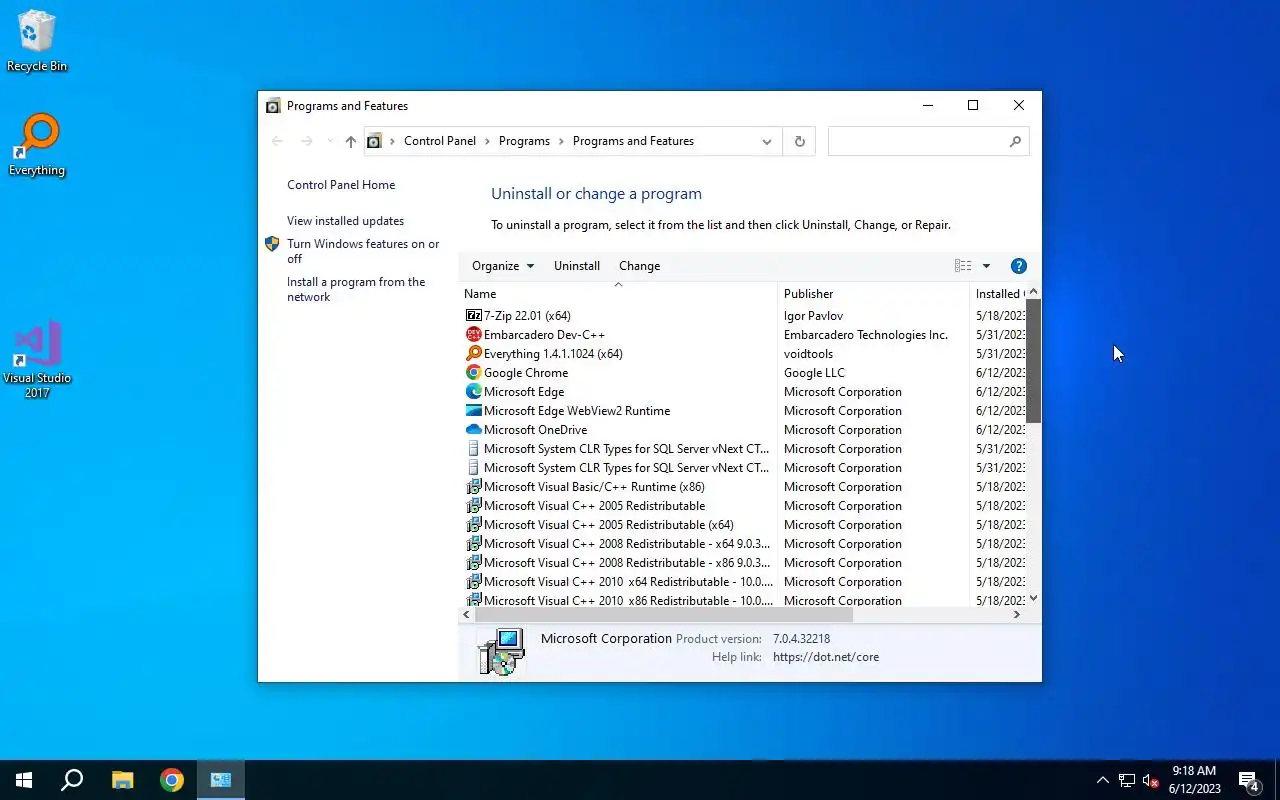
Task: Select Microsoft Edge WebView2 Runtime icon
Action: (474, 411)
